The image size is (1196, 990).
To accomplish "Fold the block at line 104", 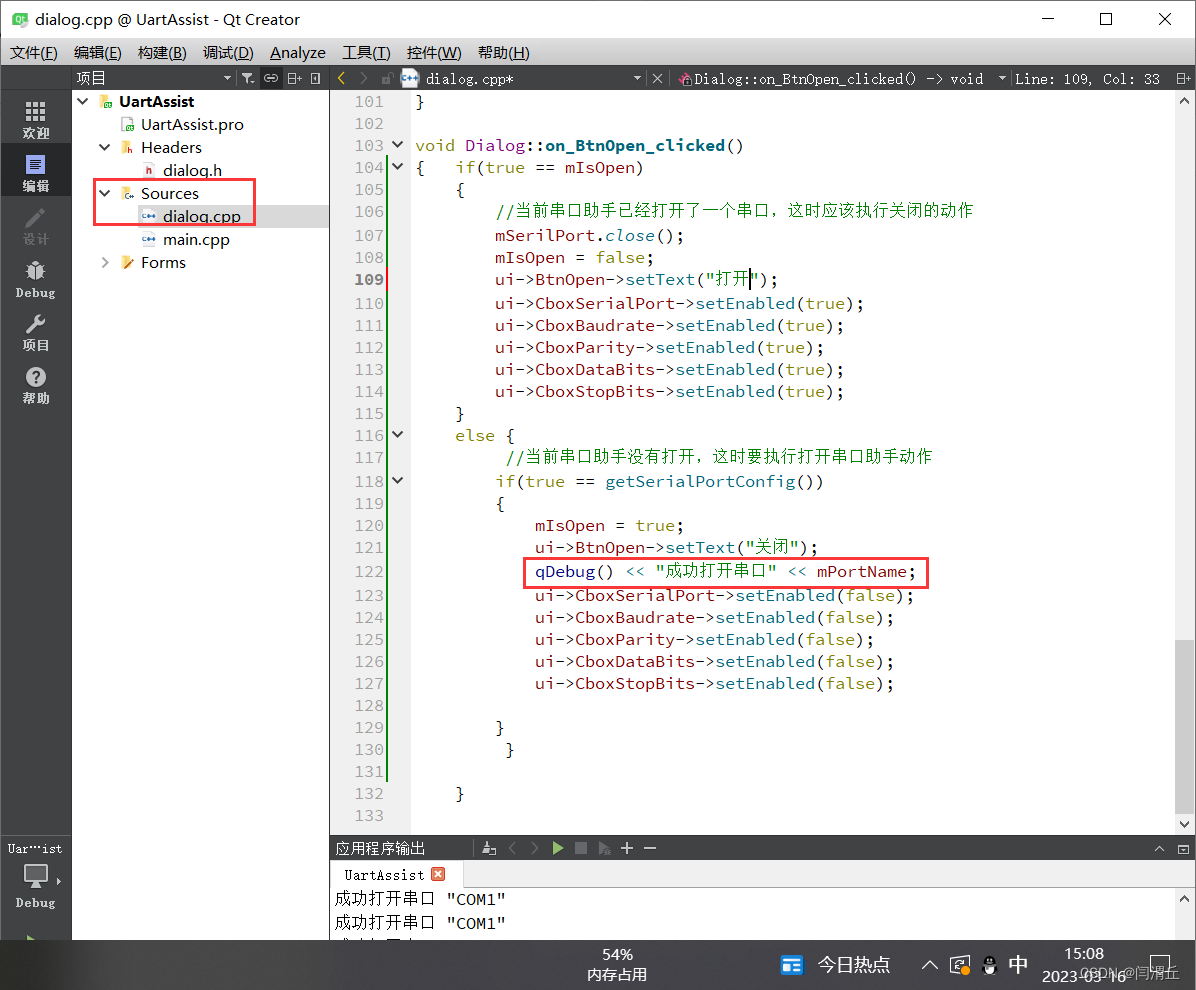I will pyautogui.click(x=397, y=166).
